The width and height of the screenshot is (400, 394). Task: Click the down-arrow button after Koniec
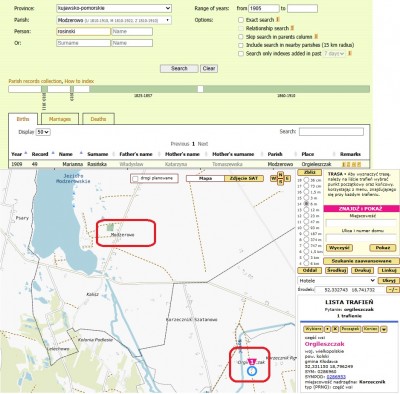(x=384, y=329)
